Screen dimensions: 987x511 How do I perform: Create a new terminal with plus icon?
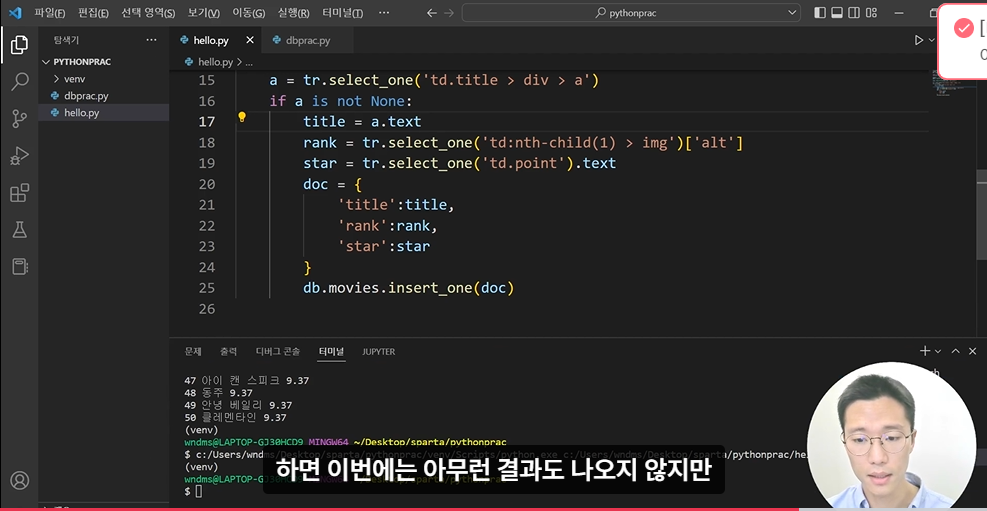point(924,351)
